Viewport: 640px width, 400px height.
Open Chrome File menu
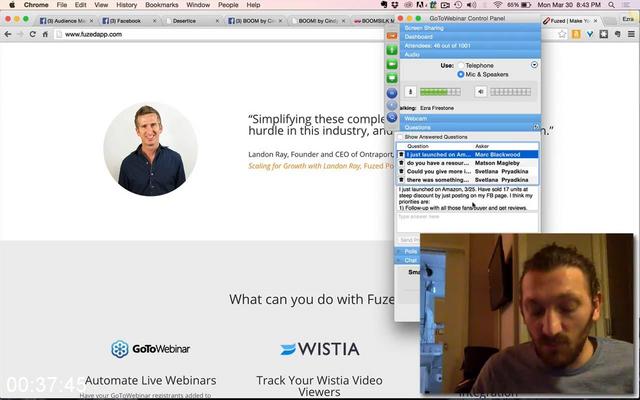tap(62, 5)
